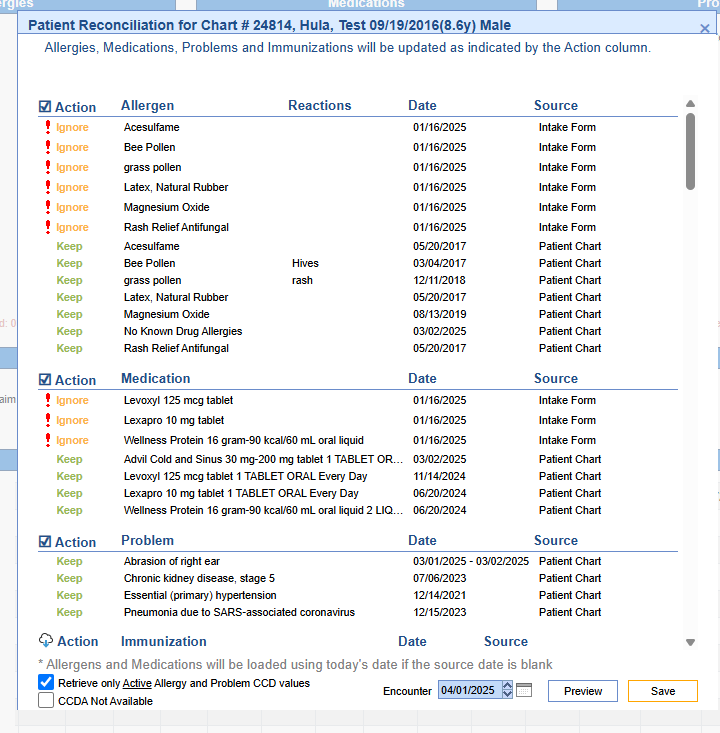Click Ignore for Lexapro 10 mg tablet
This screenshot has height=733, width=720.
click(x=72, y=420)
